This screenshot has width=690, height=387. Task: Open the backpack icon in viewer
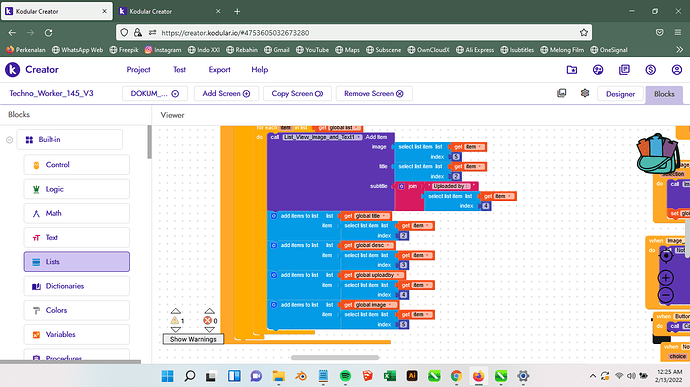(658, 154)
